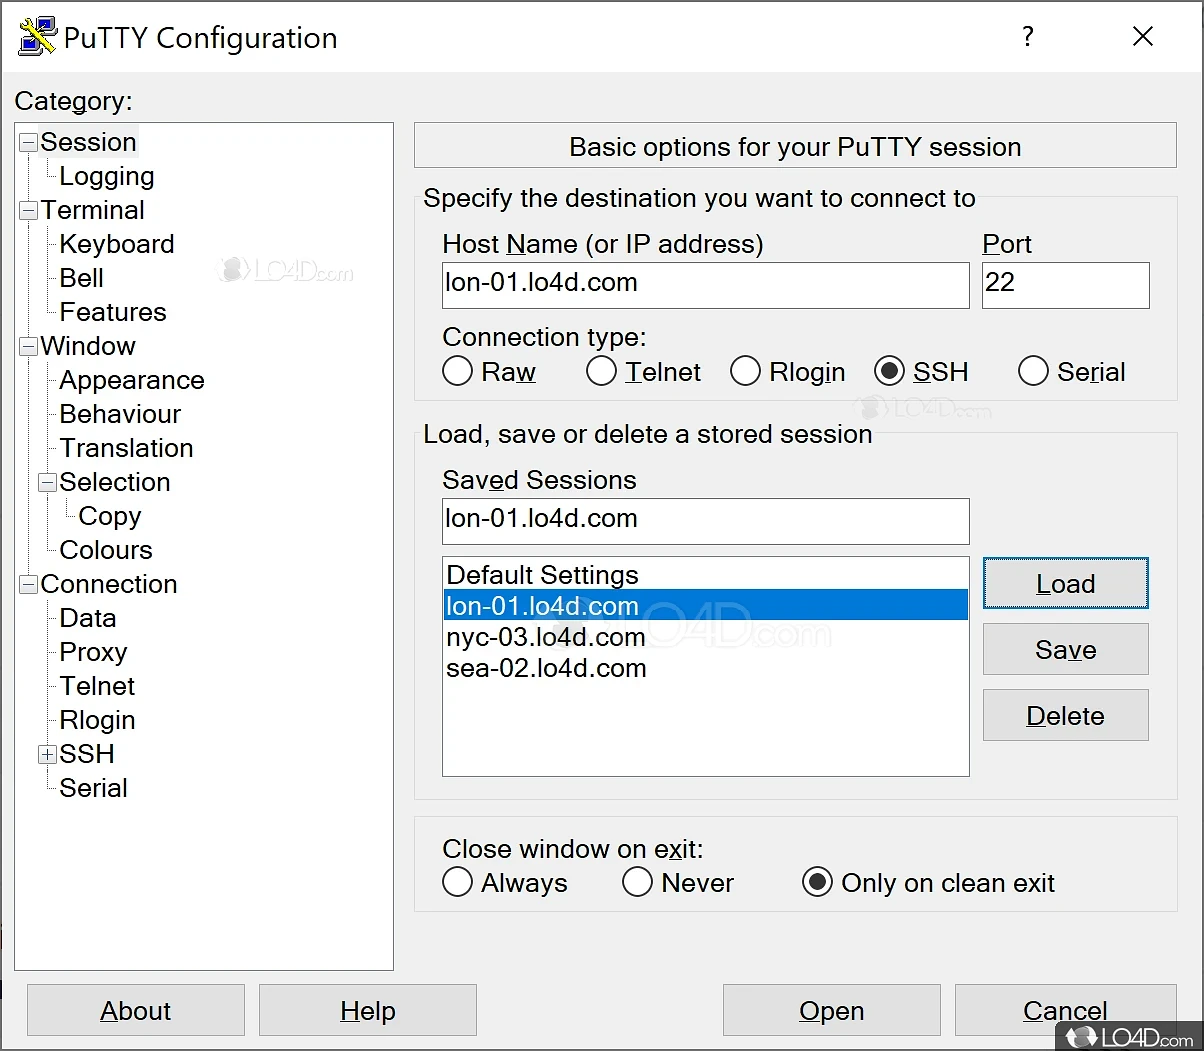Delete the selected saved session
Viewport: 1204px width, 1051px height.
pos(1065,716)
